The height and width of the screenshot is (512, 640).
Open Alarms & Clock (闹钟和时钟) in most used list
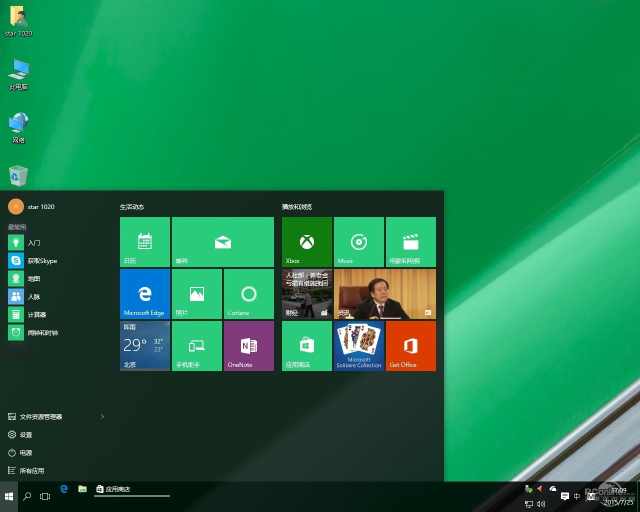[56, 332]
